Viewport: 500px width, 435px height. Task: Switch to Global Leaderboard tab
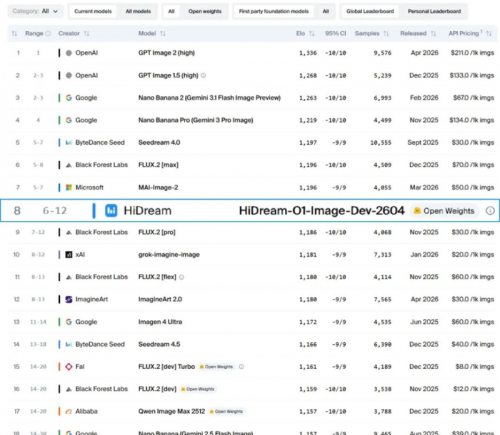[370, 11]
